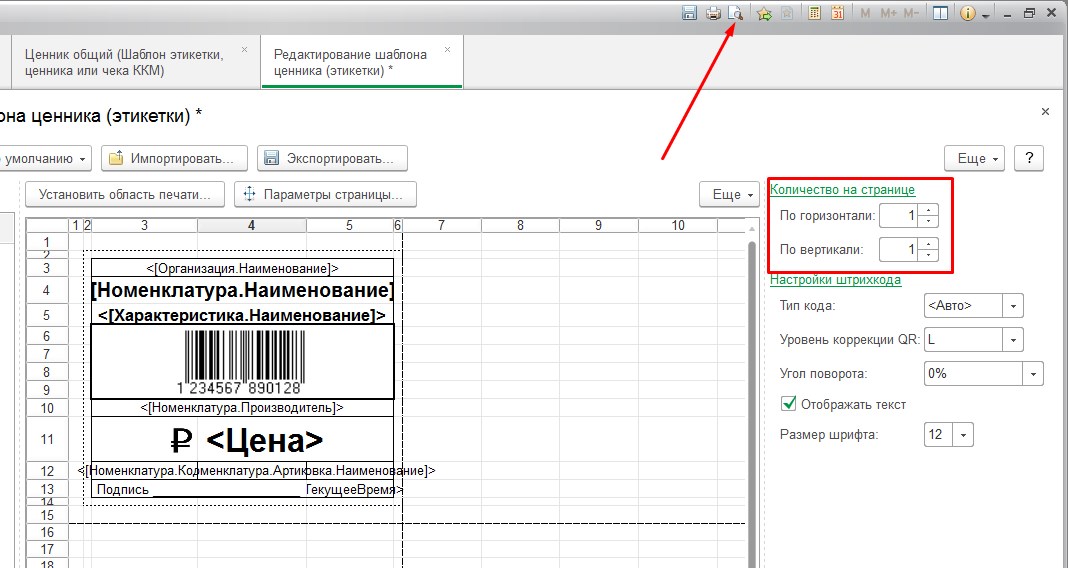Click the M- memory subtract button
Image resolution: width=1068 pixels, height=568 pixels.
tap(911, 13)
